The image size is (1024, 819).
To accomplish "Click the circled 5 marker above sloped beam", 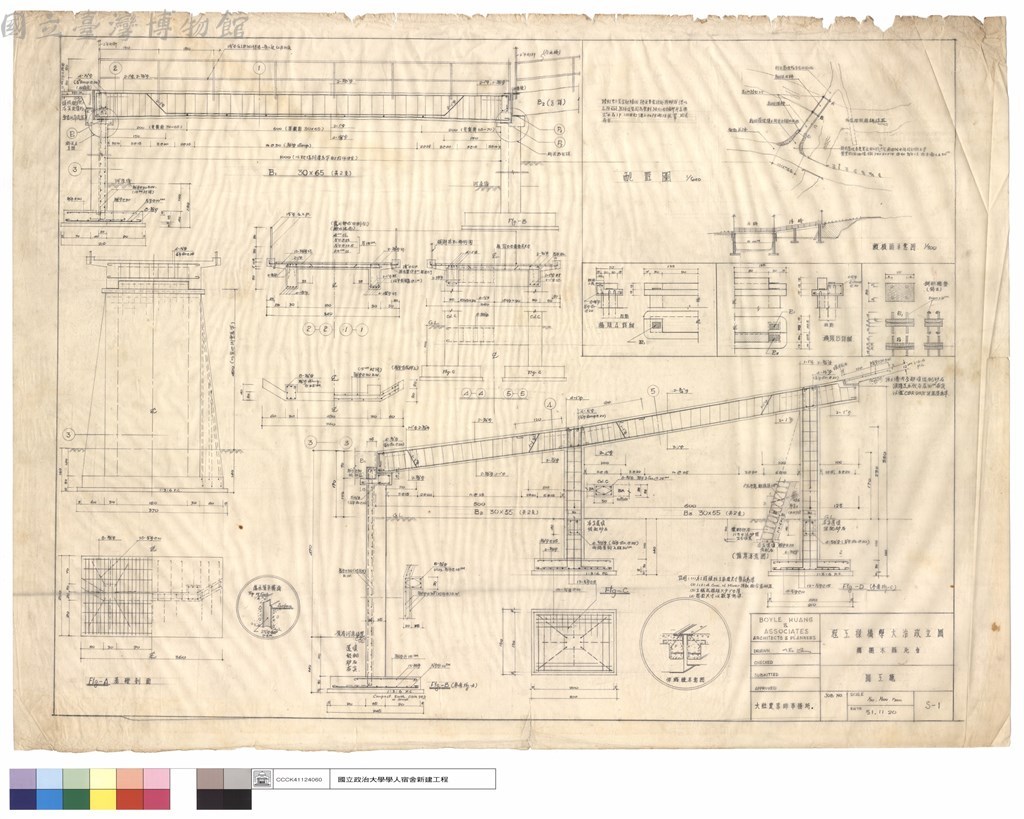I will [x=652, y=391].
